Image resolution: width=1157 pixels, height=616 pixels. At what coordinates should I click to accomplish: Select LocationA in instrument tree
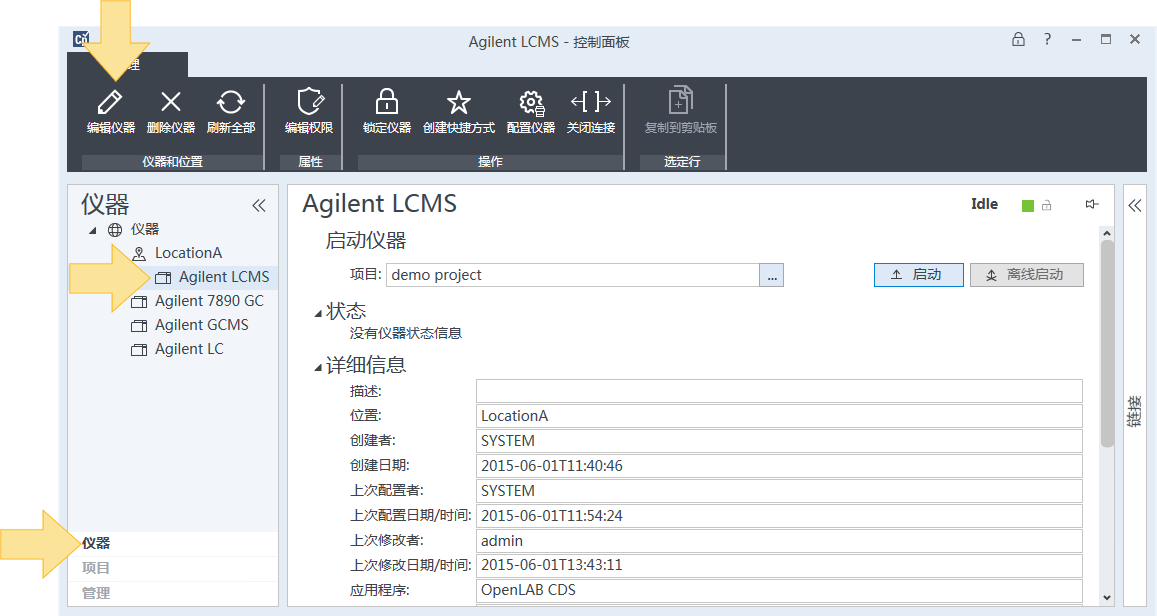pyautogui.click(x=188, y=253)
